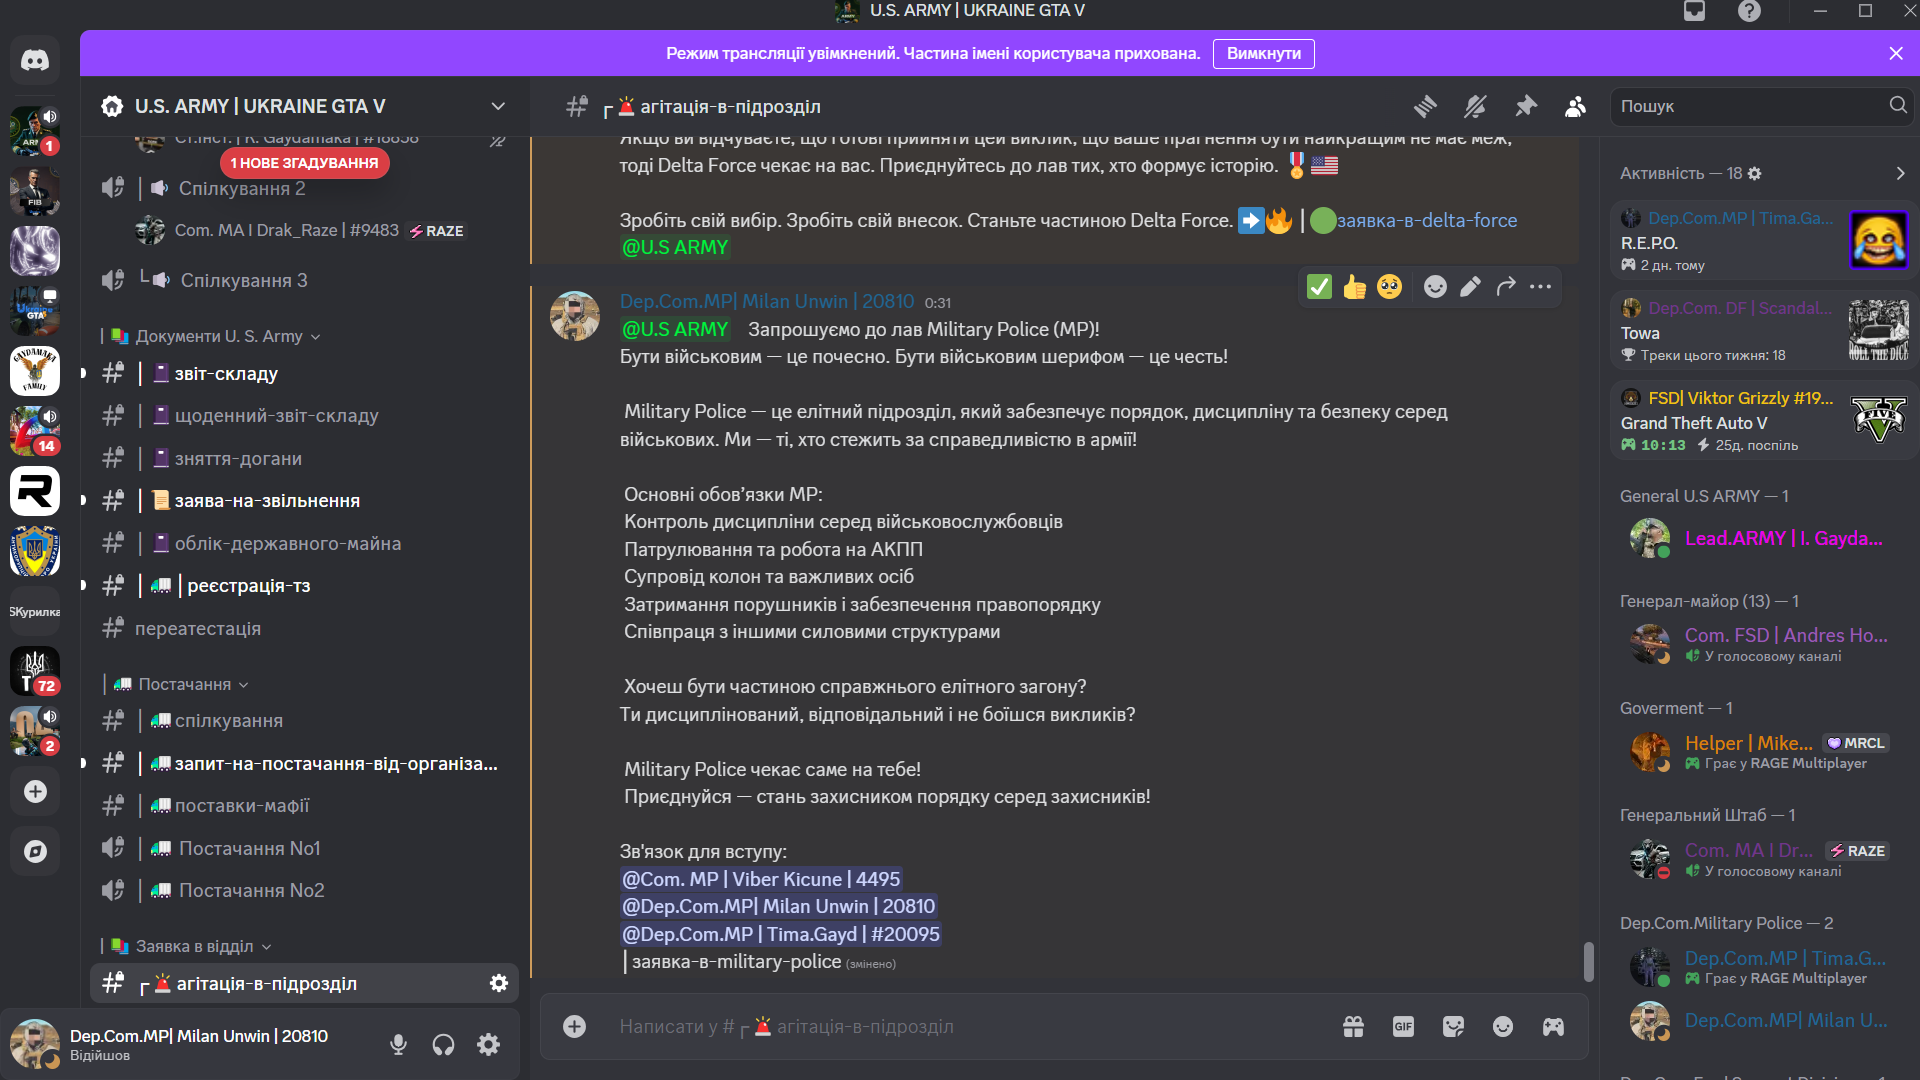This screenshot has height=1080, width=1920.
Task: Click Вимкнути streamer mode button
Action: [1263, 54]
